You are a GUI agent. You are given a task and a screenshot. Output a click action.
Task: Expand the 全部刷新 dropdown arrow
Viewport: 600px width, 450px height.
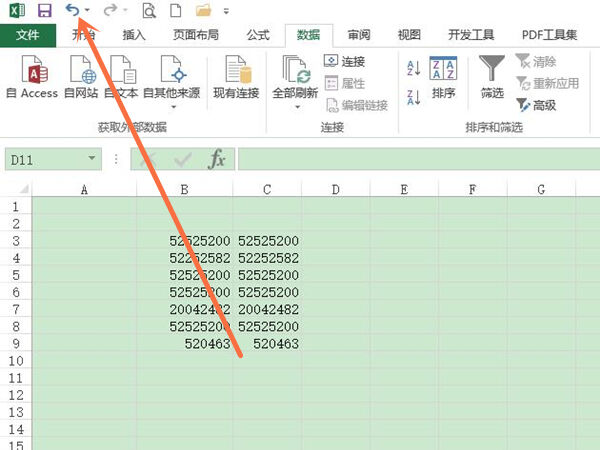coord(297,108)
